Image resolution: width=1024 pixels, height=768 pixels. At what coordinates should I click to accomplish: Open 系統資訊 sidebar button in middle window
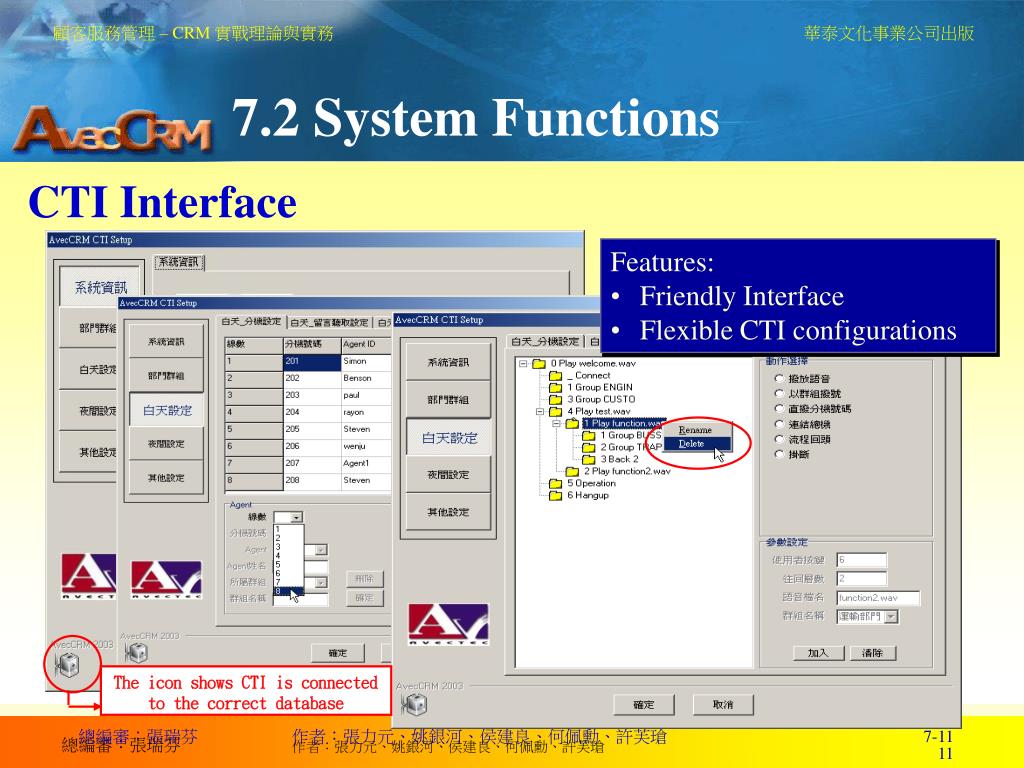[x=166, y=342]
